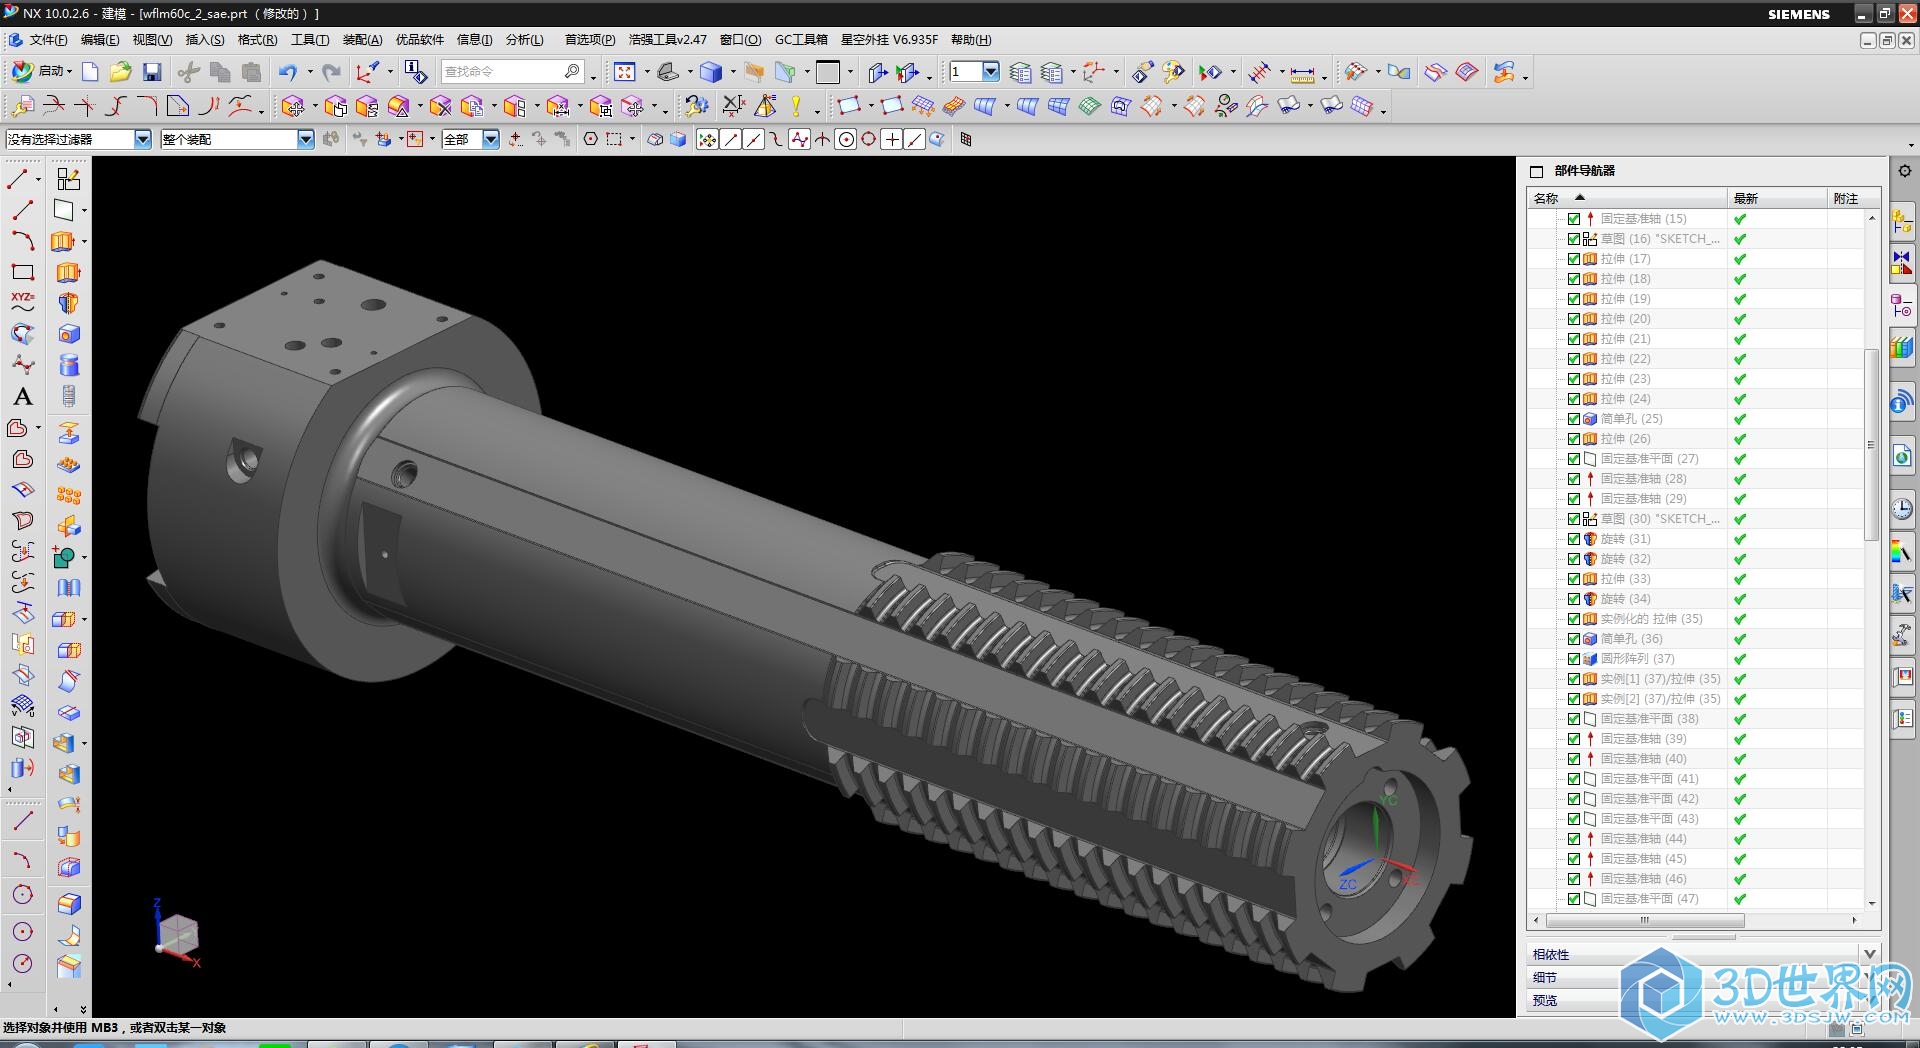Sort by the 名称 column header
The width and height of the screenshot is (1920, 1048).
pos(1627,198)
